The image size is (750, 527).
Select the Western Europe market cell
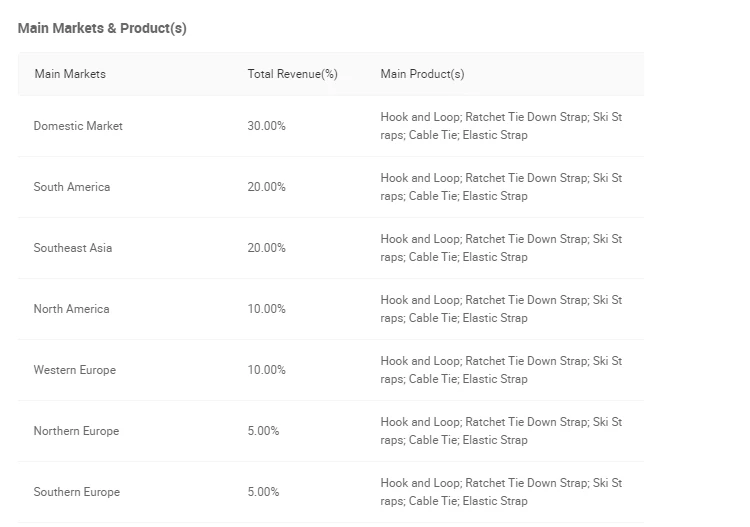(75, 370)
